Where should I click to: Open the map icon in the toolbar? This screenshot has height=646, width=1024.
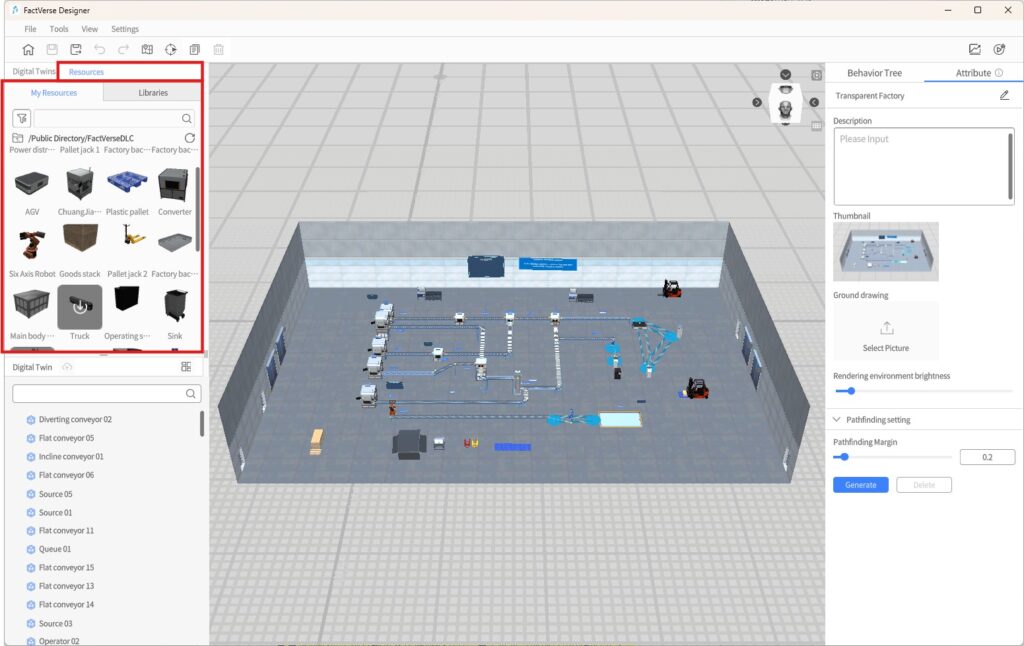point(147,48)
